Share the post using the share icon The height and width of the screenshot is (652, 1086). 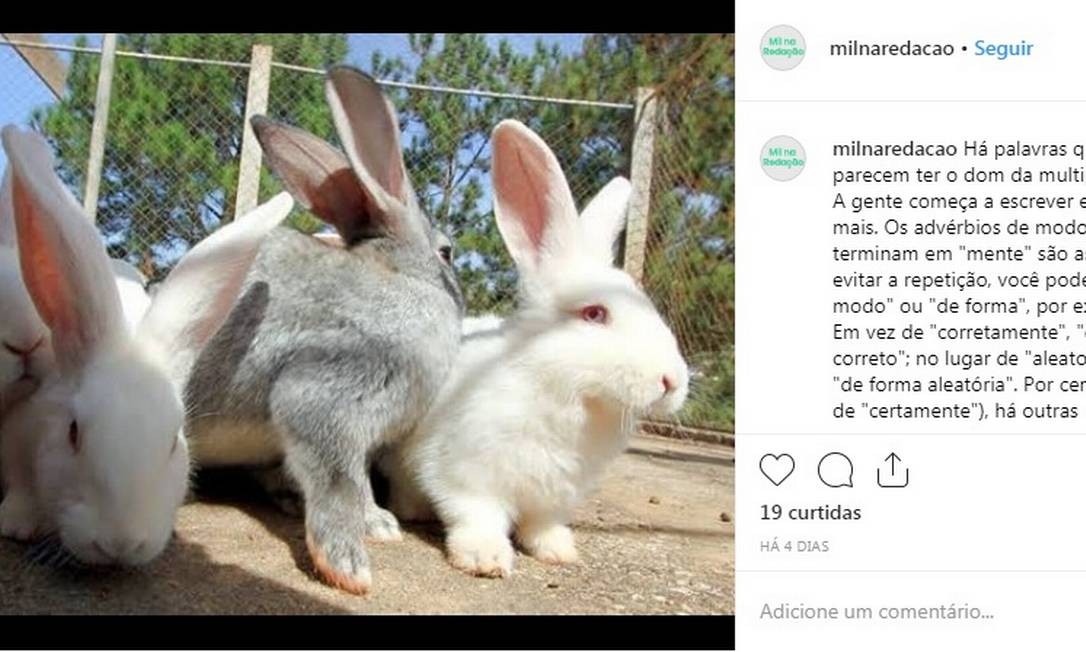click(x=892, y=470)
